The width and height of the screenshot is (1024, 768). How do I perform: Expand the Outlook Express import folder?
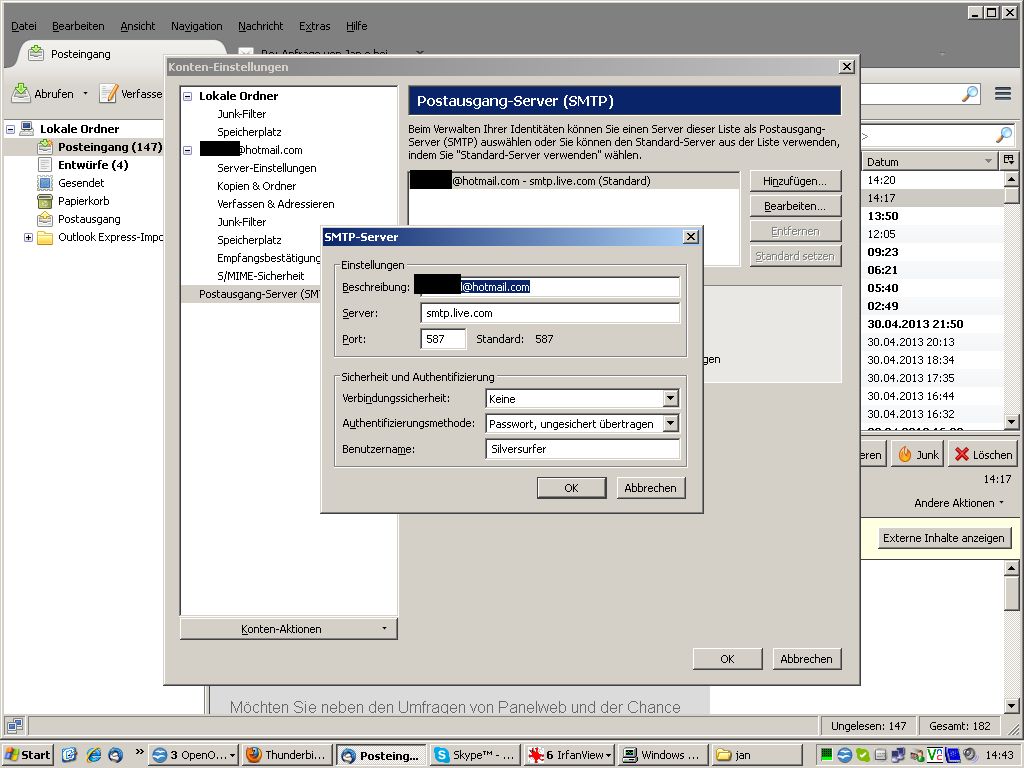tap(28, 237)
